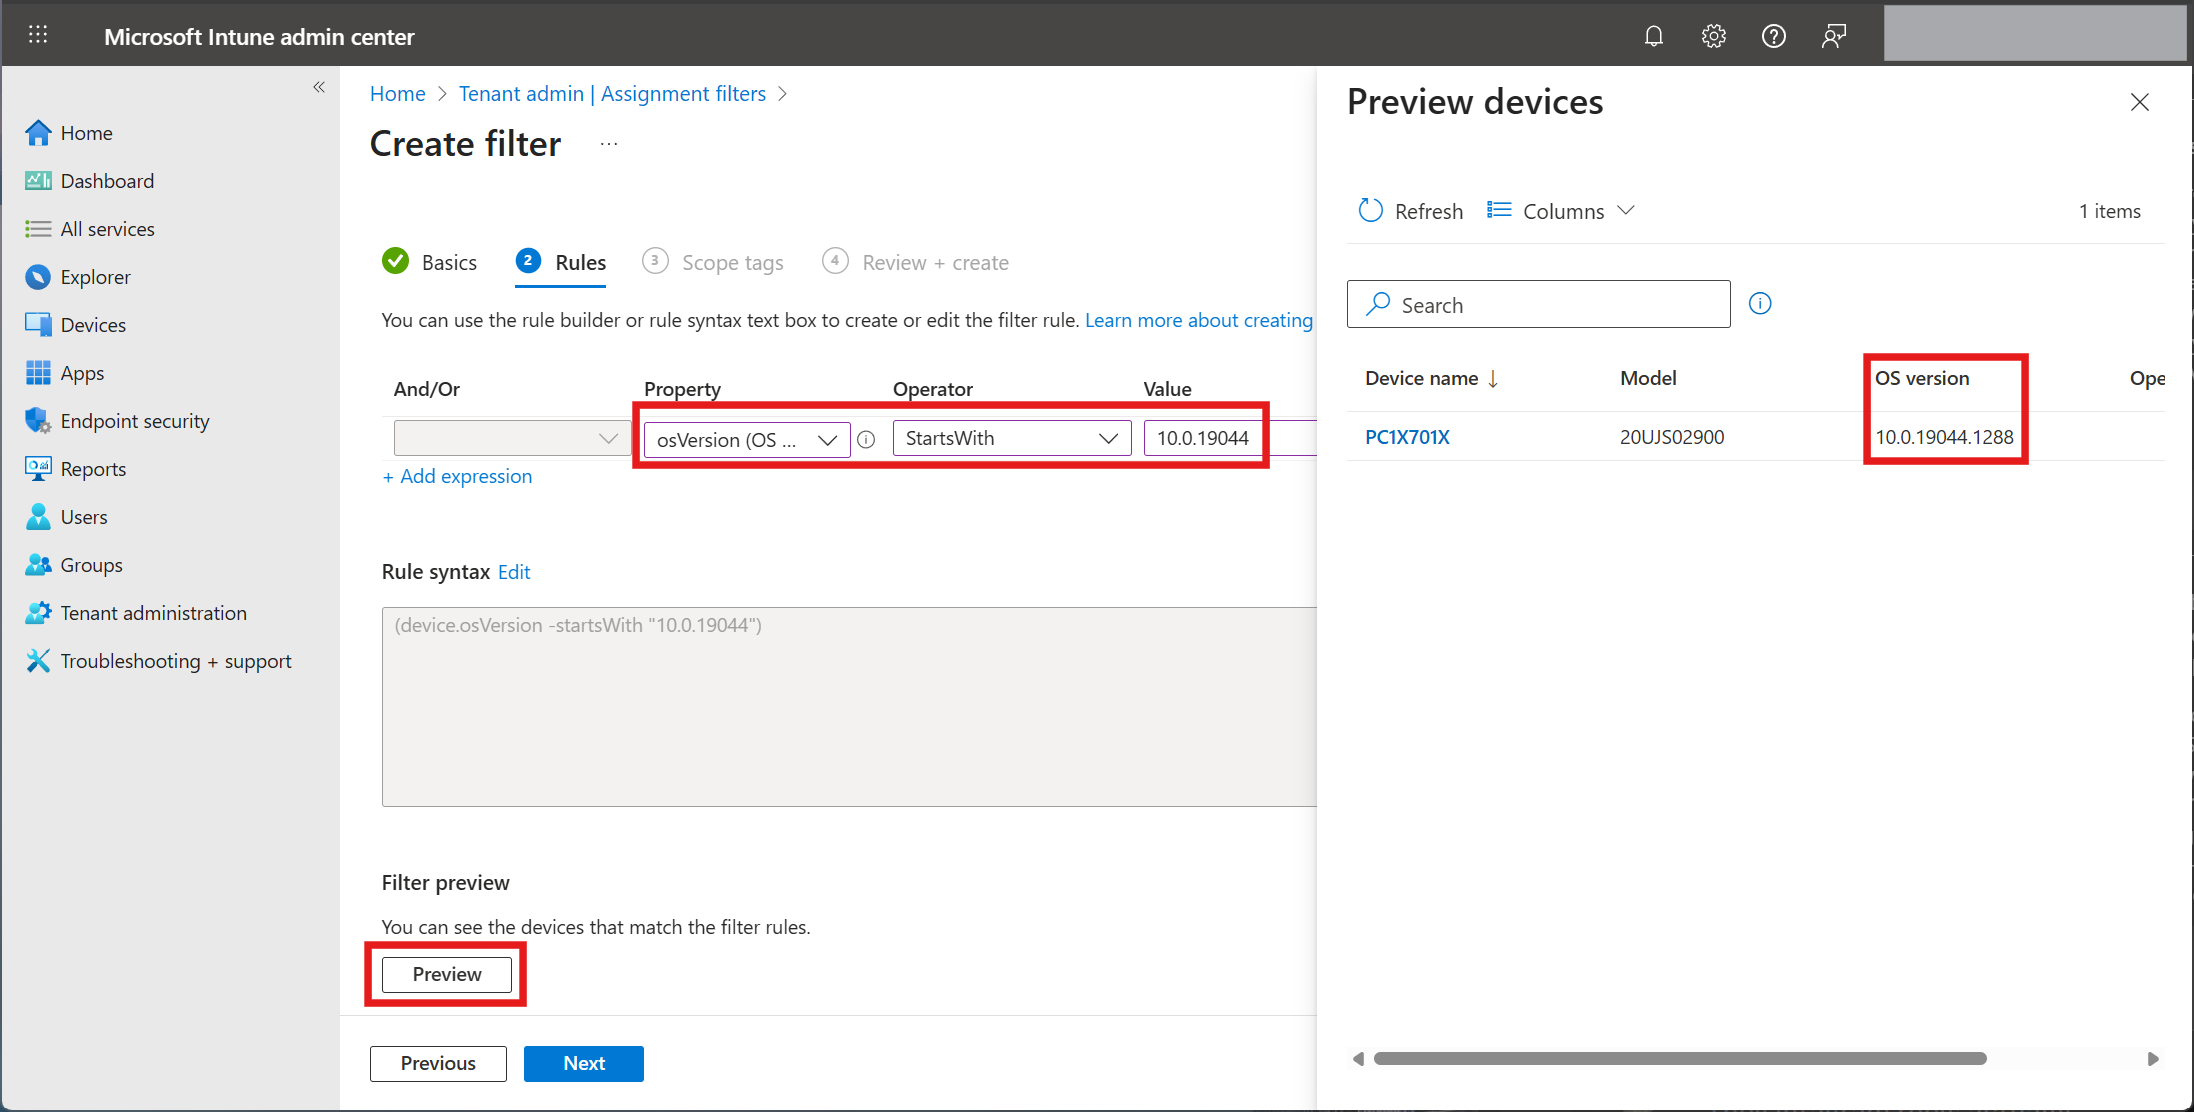Show search info icon beside Search box

coord(1760,304)
